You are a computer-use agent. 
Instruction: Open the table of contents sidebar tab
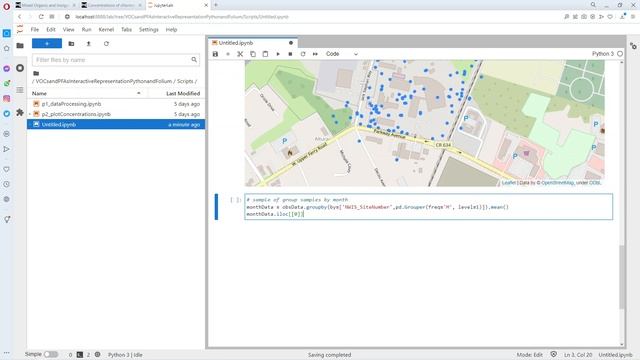[20, 90]
